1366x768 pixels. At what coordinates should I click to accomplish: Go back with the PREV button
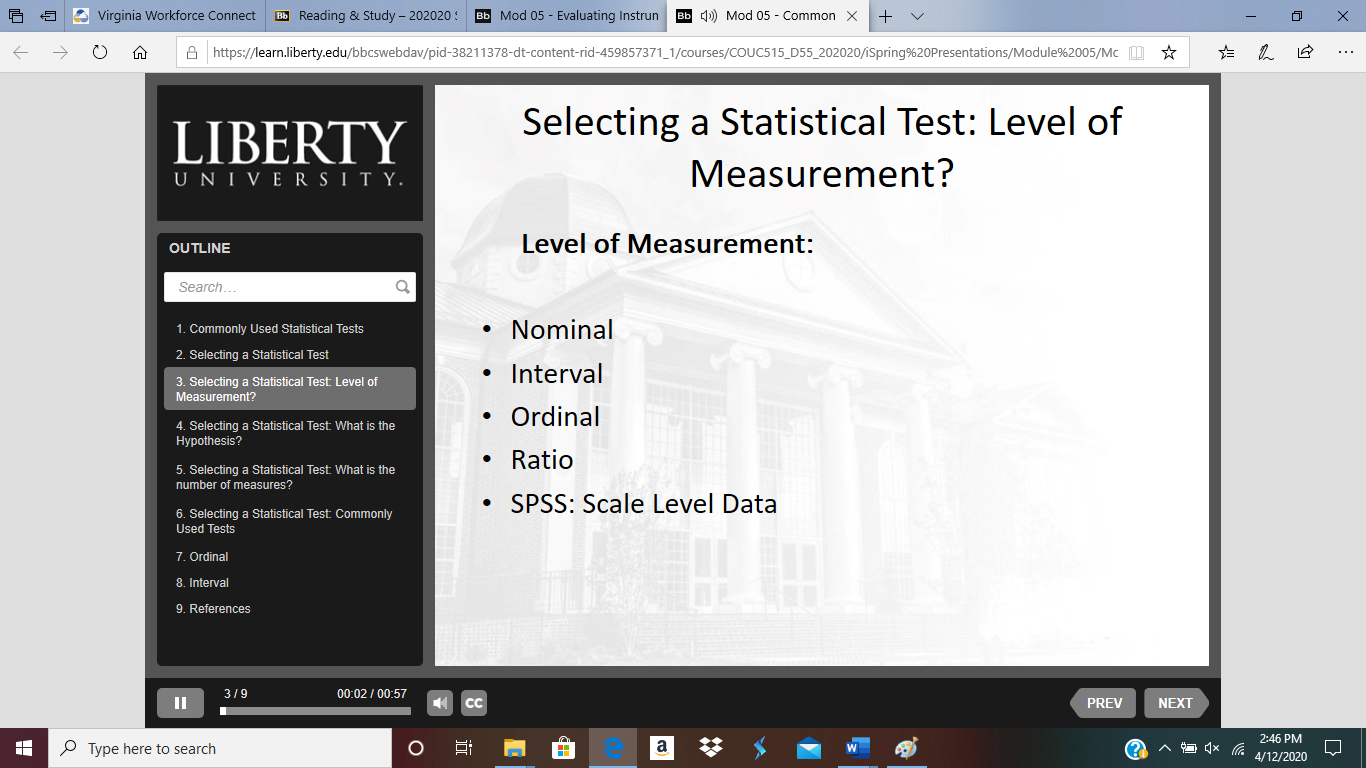[x=1104, y=703]
